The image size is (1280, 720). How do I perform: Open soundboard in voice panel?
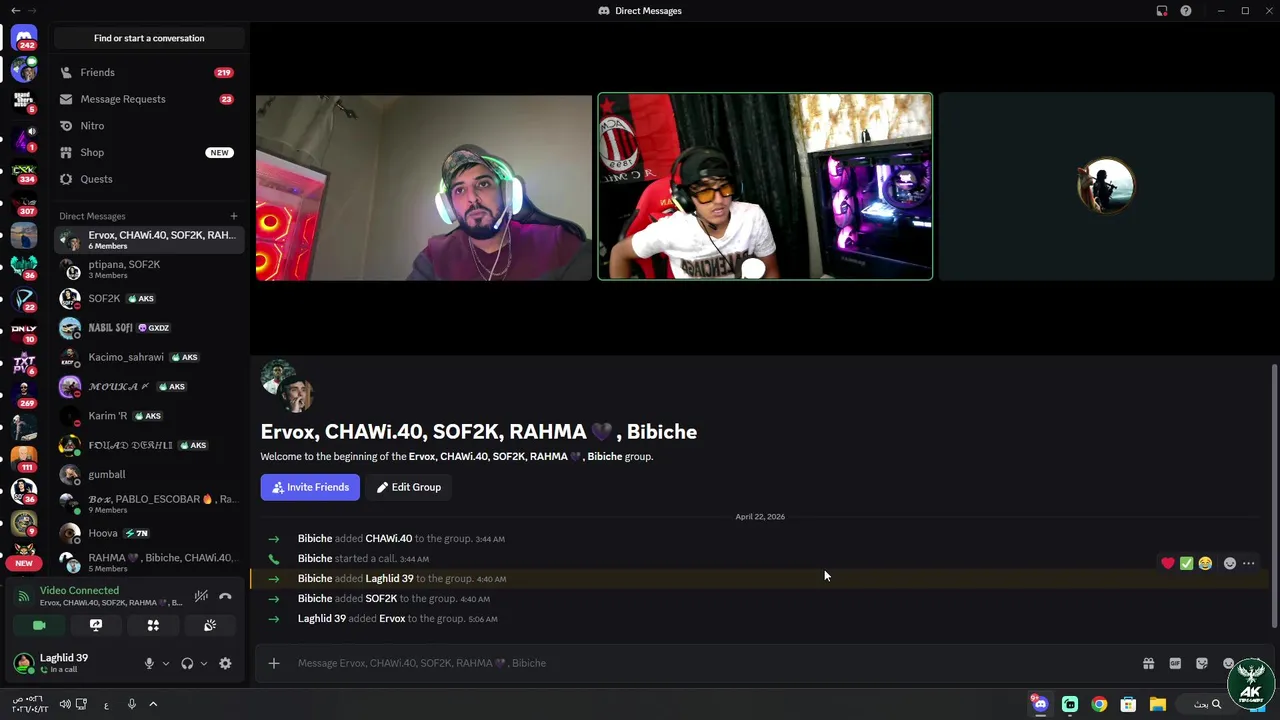point(210,625)
